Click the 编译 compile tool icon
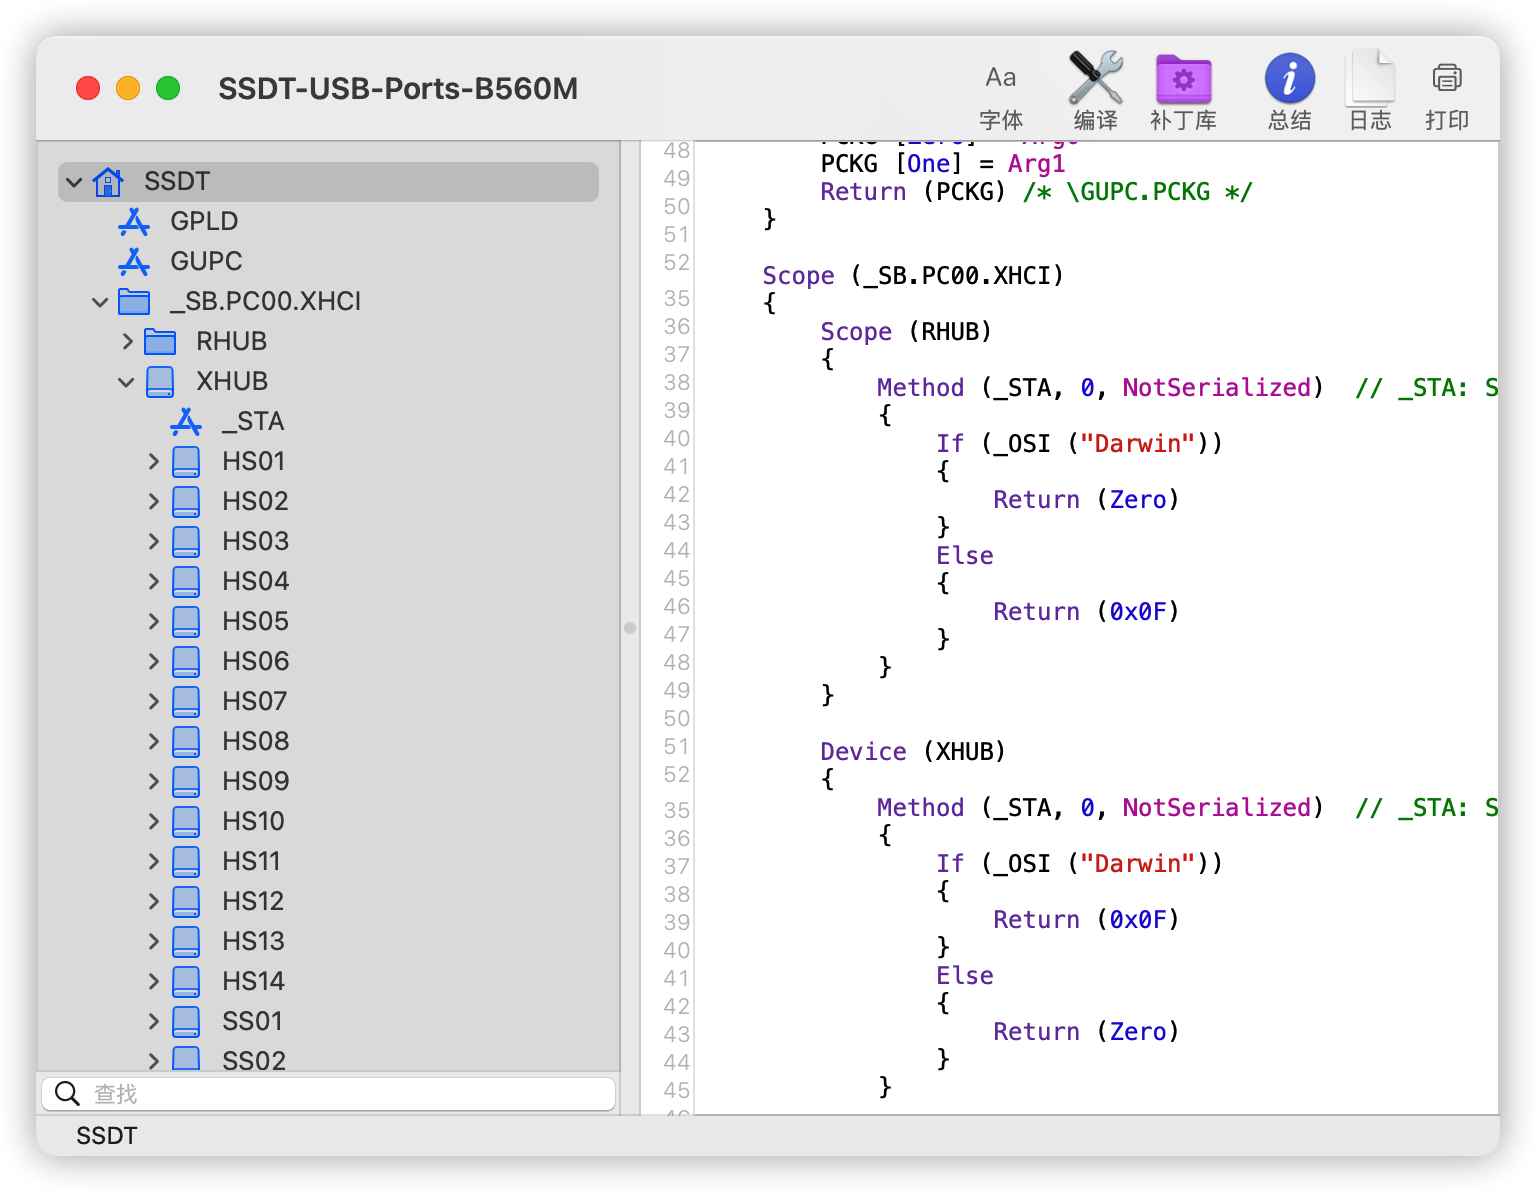The width and height of the screenshot is (1536, 1192). click(1095, 78)
